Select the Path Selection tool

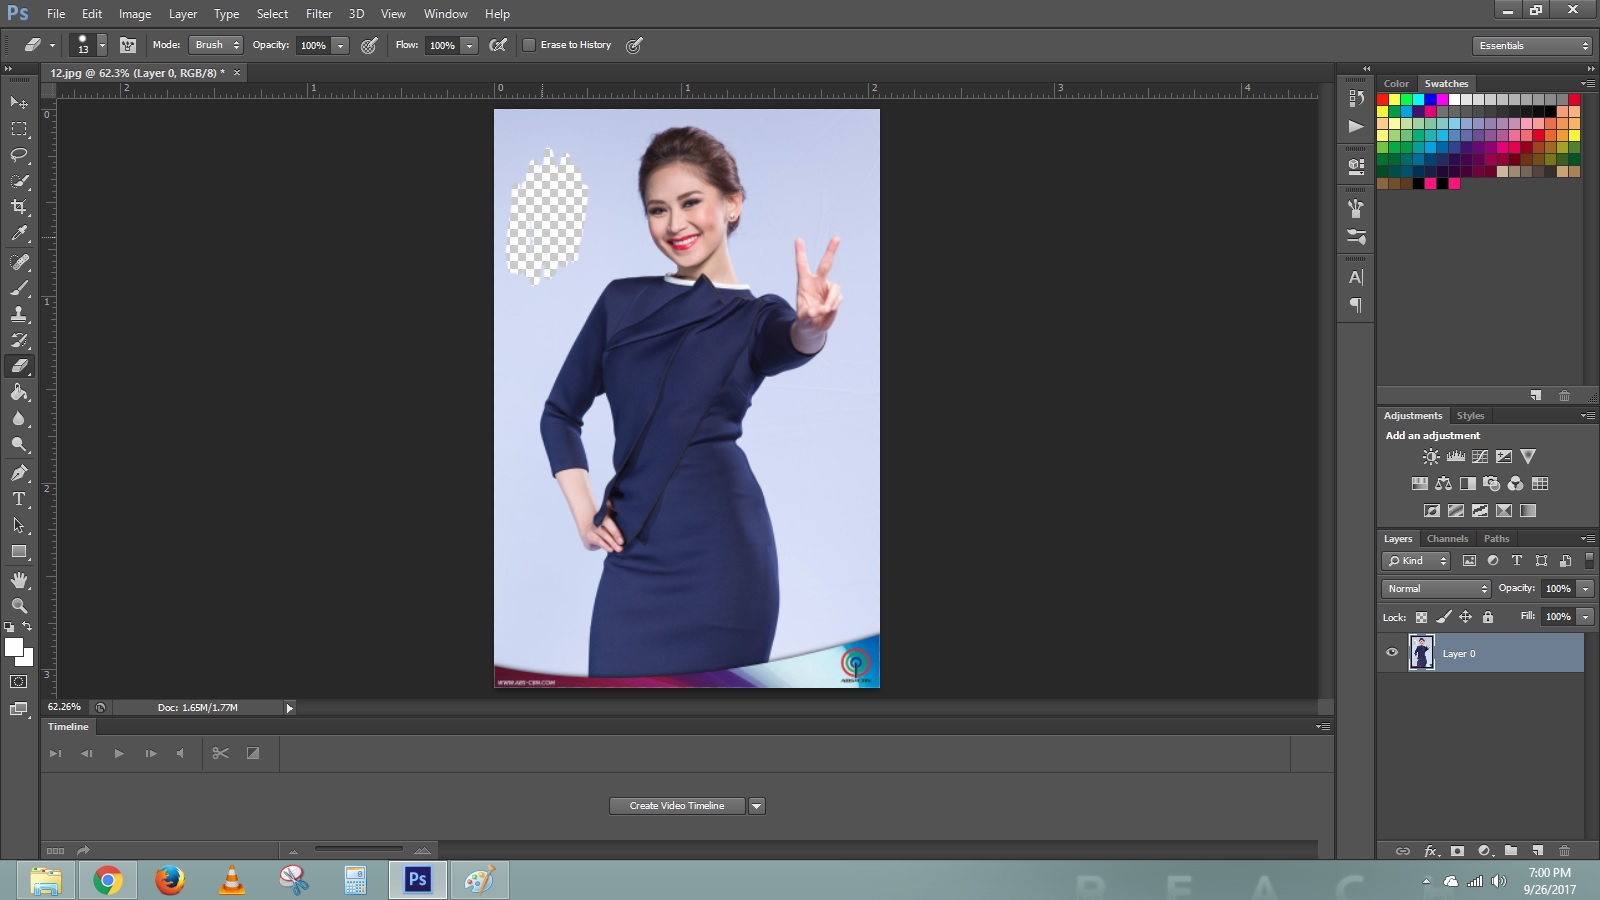[x=19, y=525]
